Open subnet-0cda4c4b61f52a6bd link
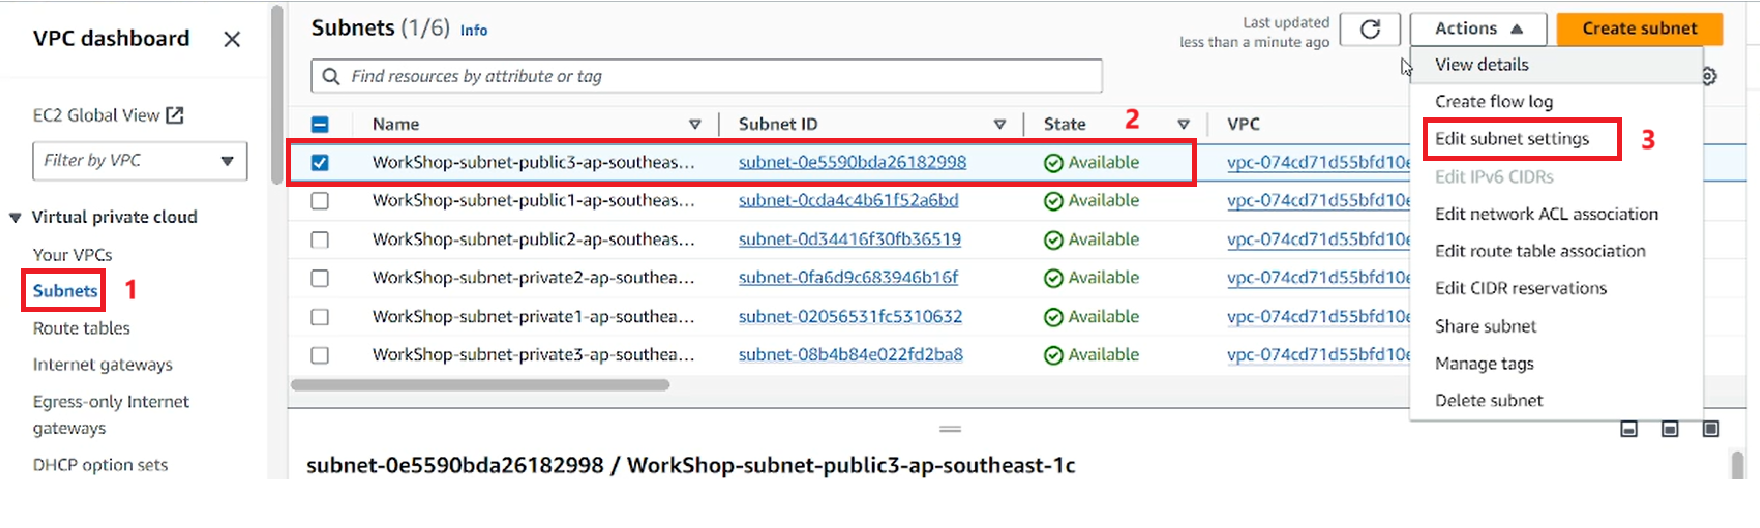Viewport: 1760px width, 528px height. tap(848, 201)
